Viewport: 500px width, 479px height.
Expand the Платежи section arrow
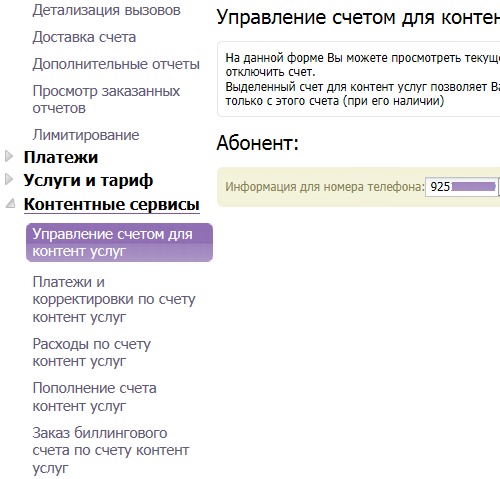point(9,156)
